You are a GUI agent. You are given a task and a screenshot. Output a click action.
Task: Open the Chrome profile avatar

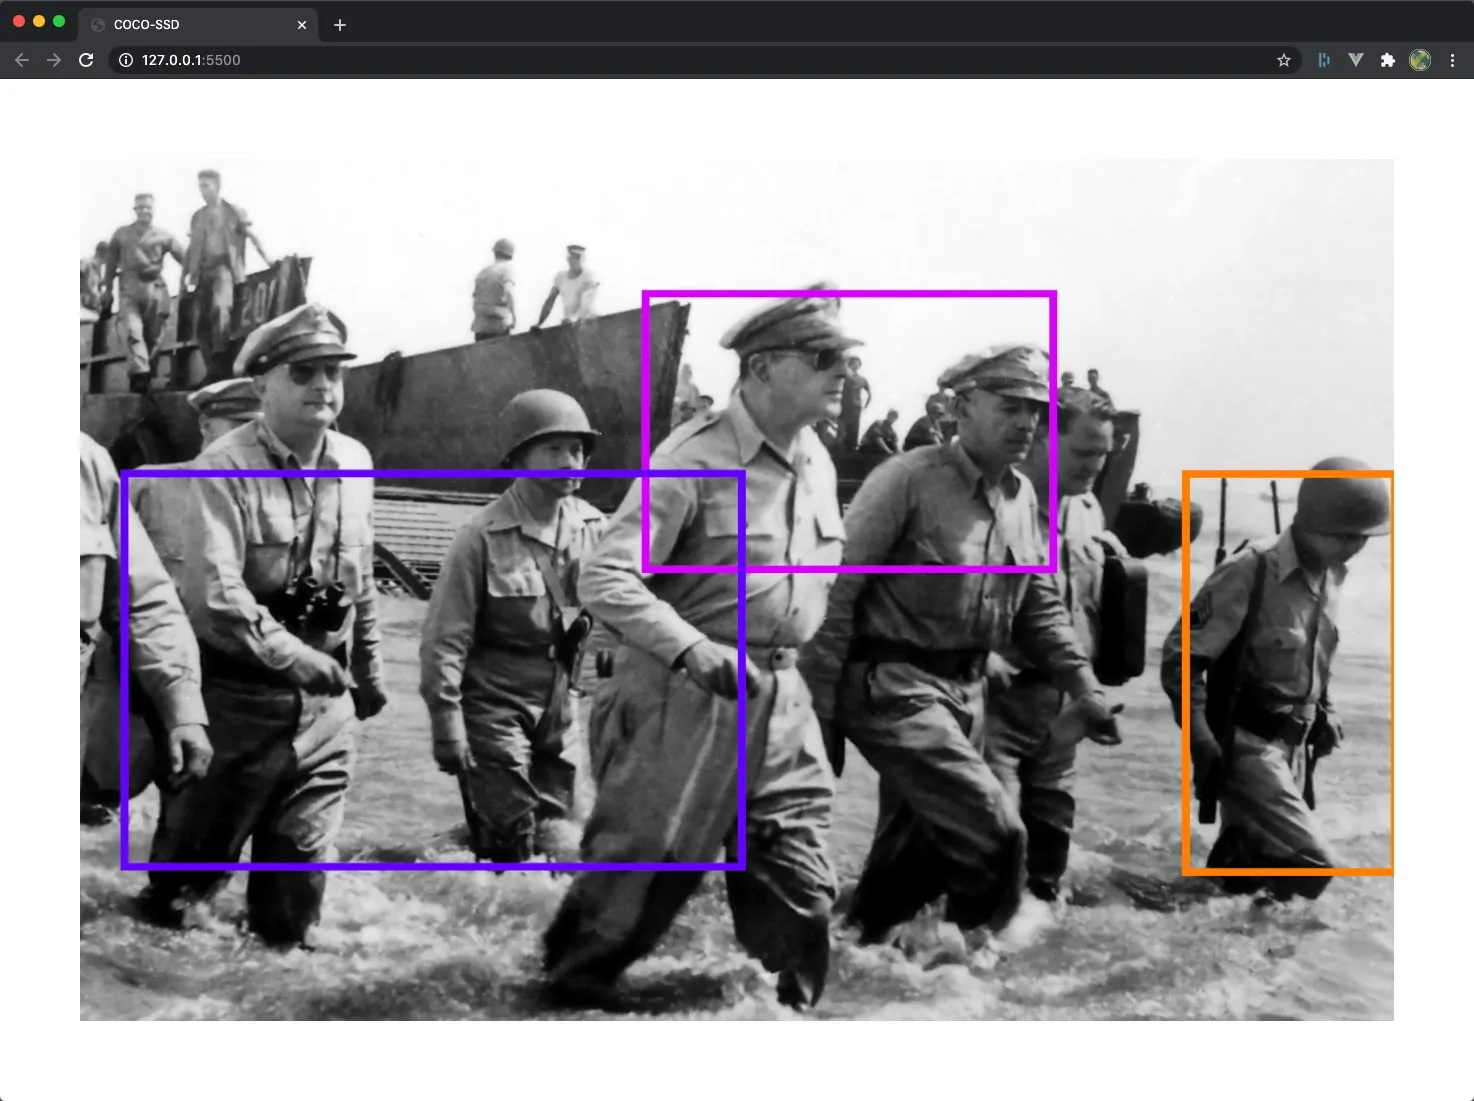point(1420,60)
